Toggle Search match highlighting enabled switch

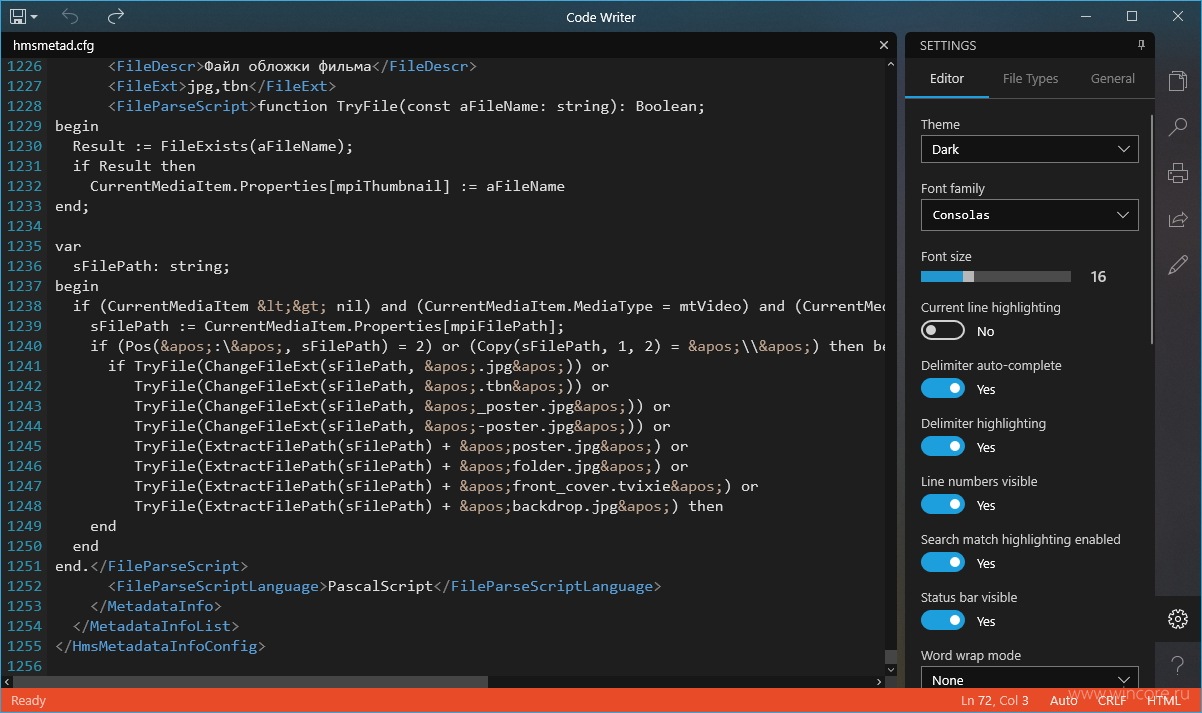click(943, 563)
